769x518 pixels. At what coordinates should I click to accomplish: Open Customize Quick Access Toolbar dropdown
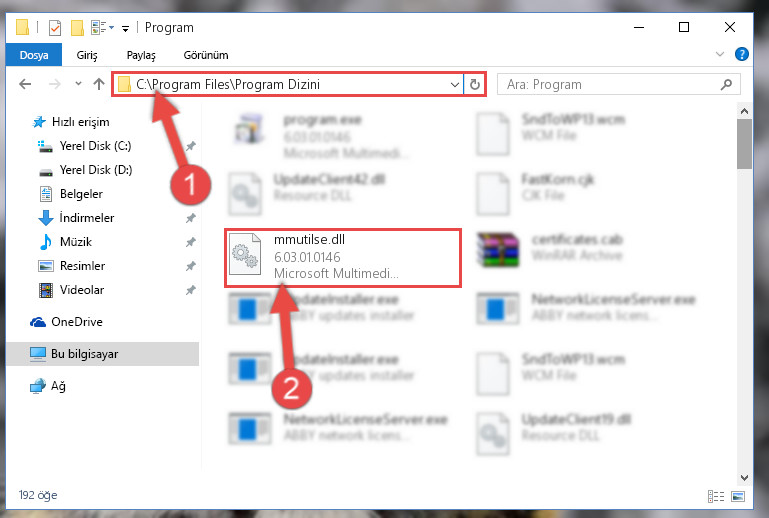click(x=126, y=28)
